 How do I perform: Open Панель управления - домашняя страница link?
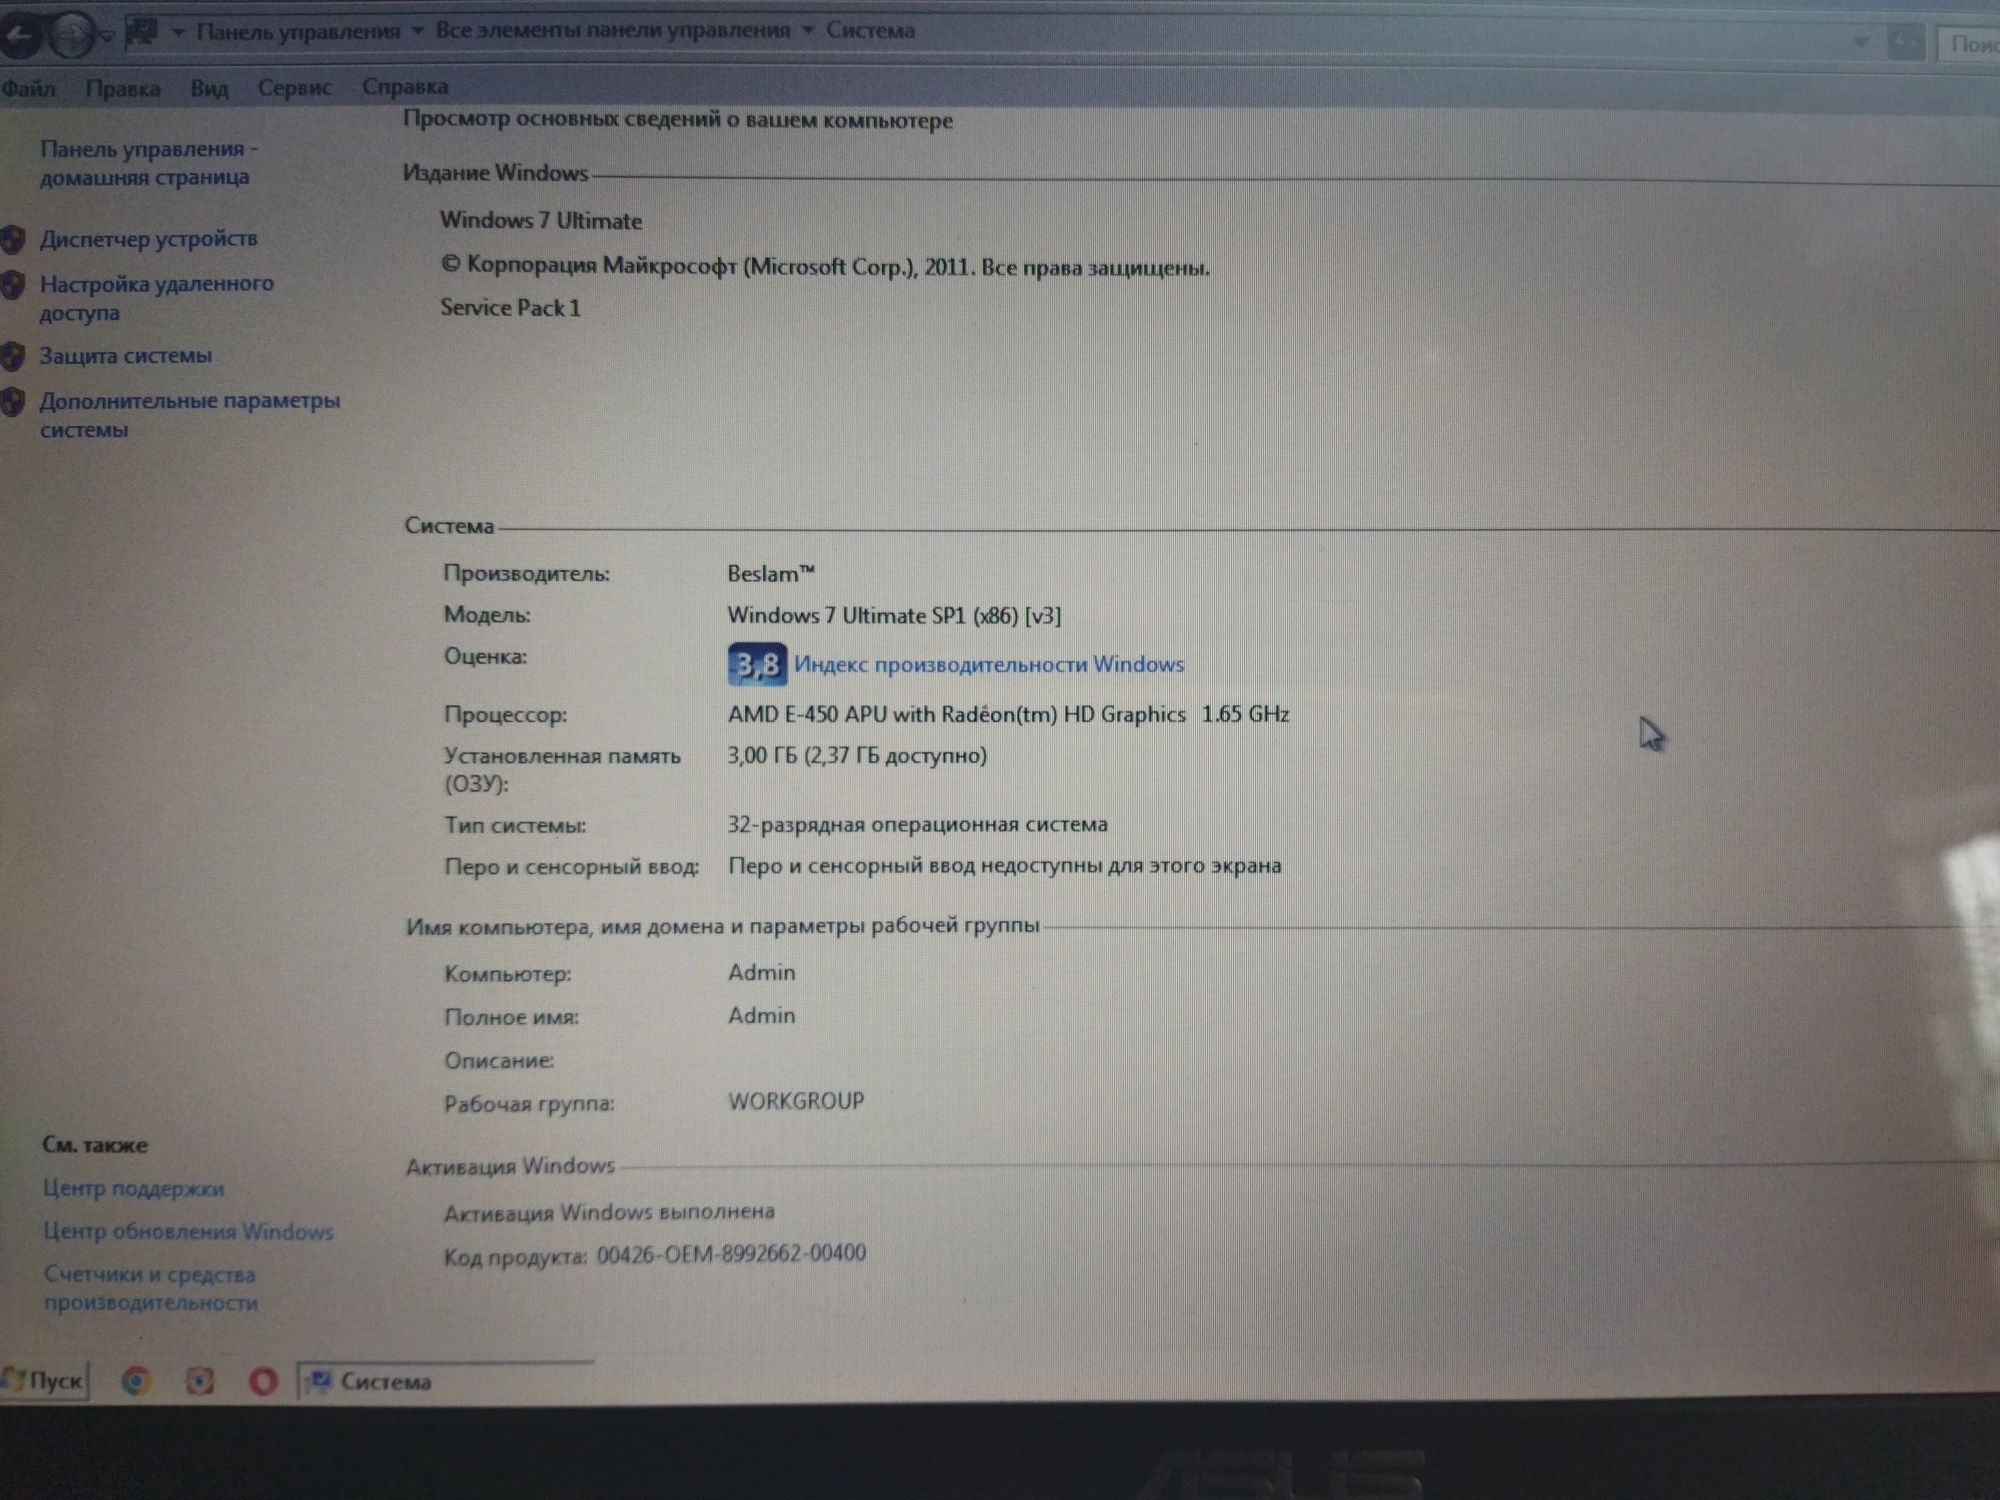click(149, 163)
